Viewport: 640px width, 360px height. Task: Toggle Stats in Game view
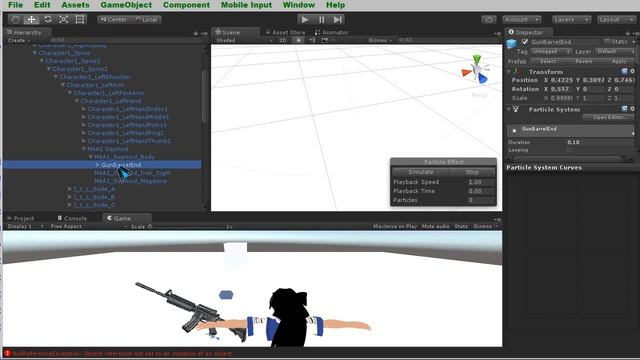click(461, 226)
